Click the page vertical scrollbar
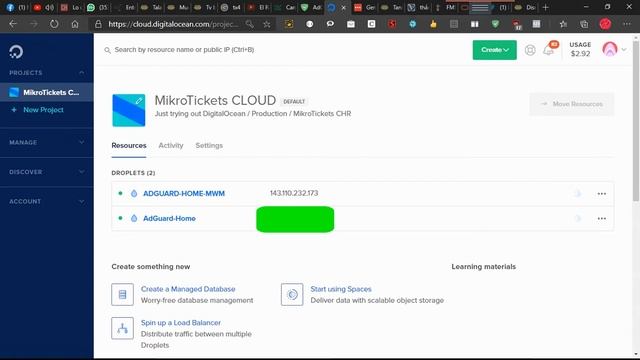The width and height of the screenshot is (640, 360). click(636, 120)
